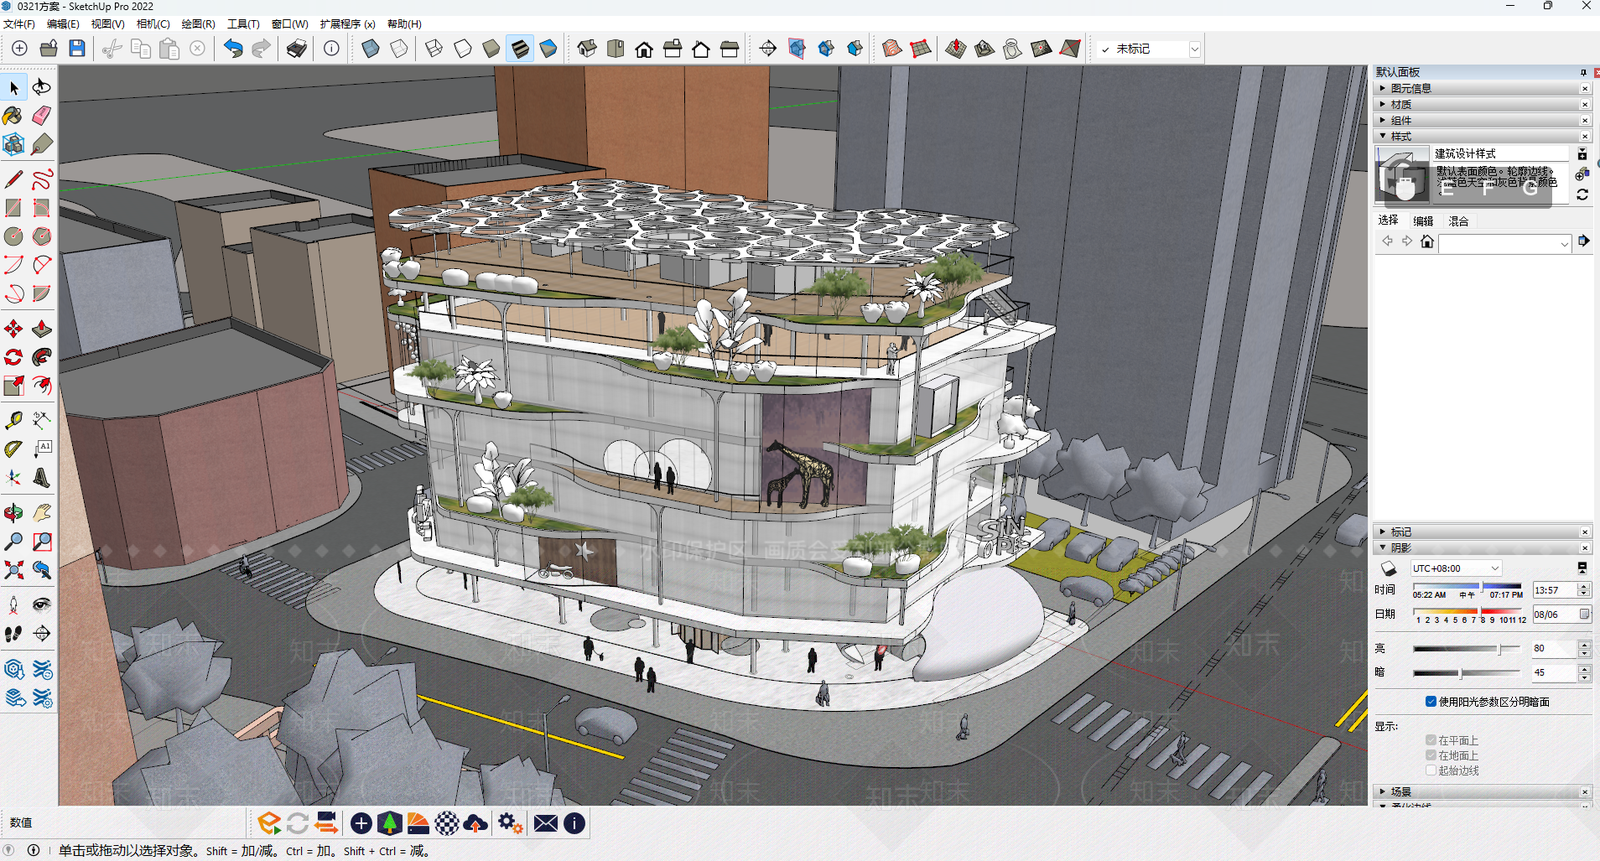The image size is (1600, 861).
Task: Pick the pink Eraser tool
Action: tap(42, 116)
